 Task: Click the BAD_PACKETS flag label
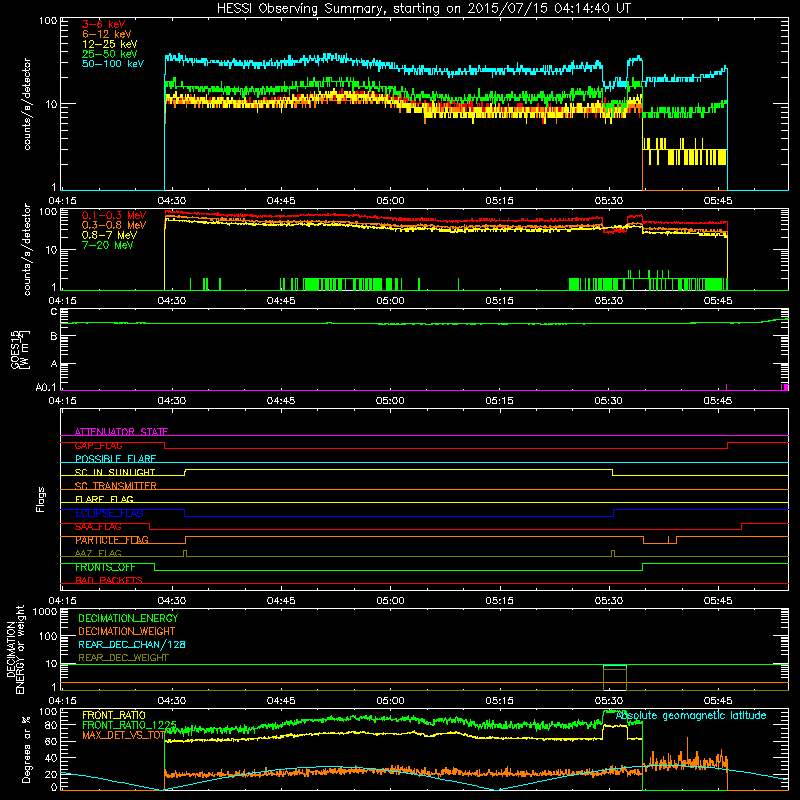[109, 581]
